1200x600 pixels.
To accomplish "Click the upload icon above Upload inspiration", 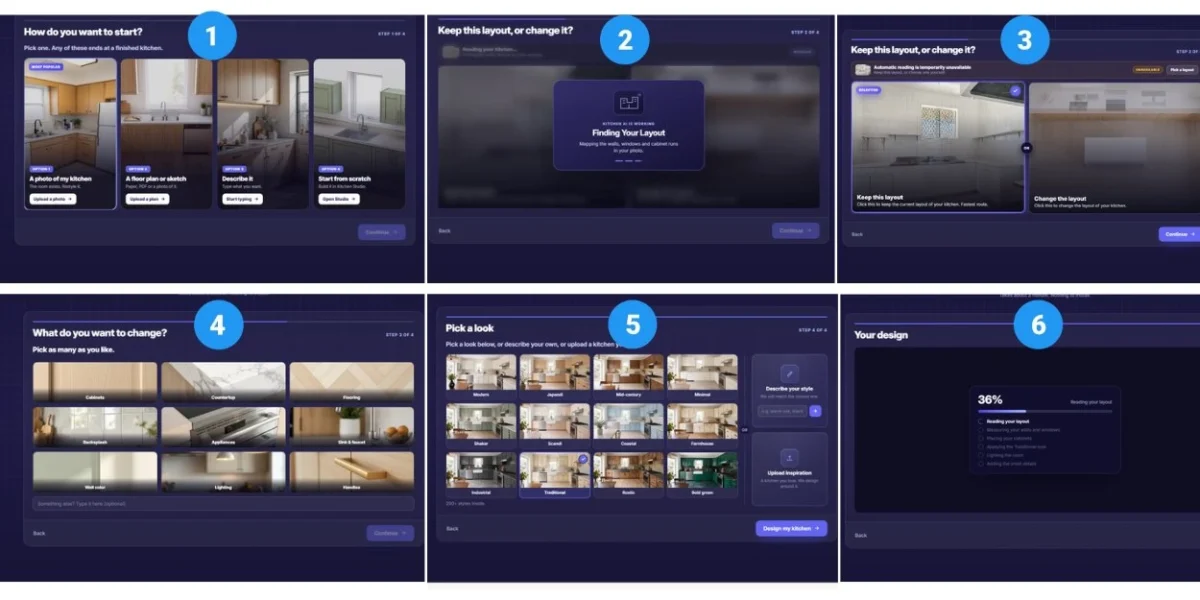I will click(789, 457).
